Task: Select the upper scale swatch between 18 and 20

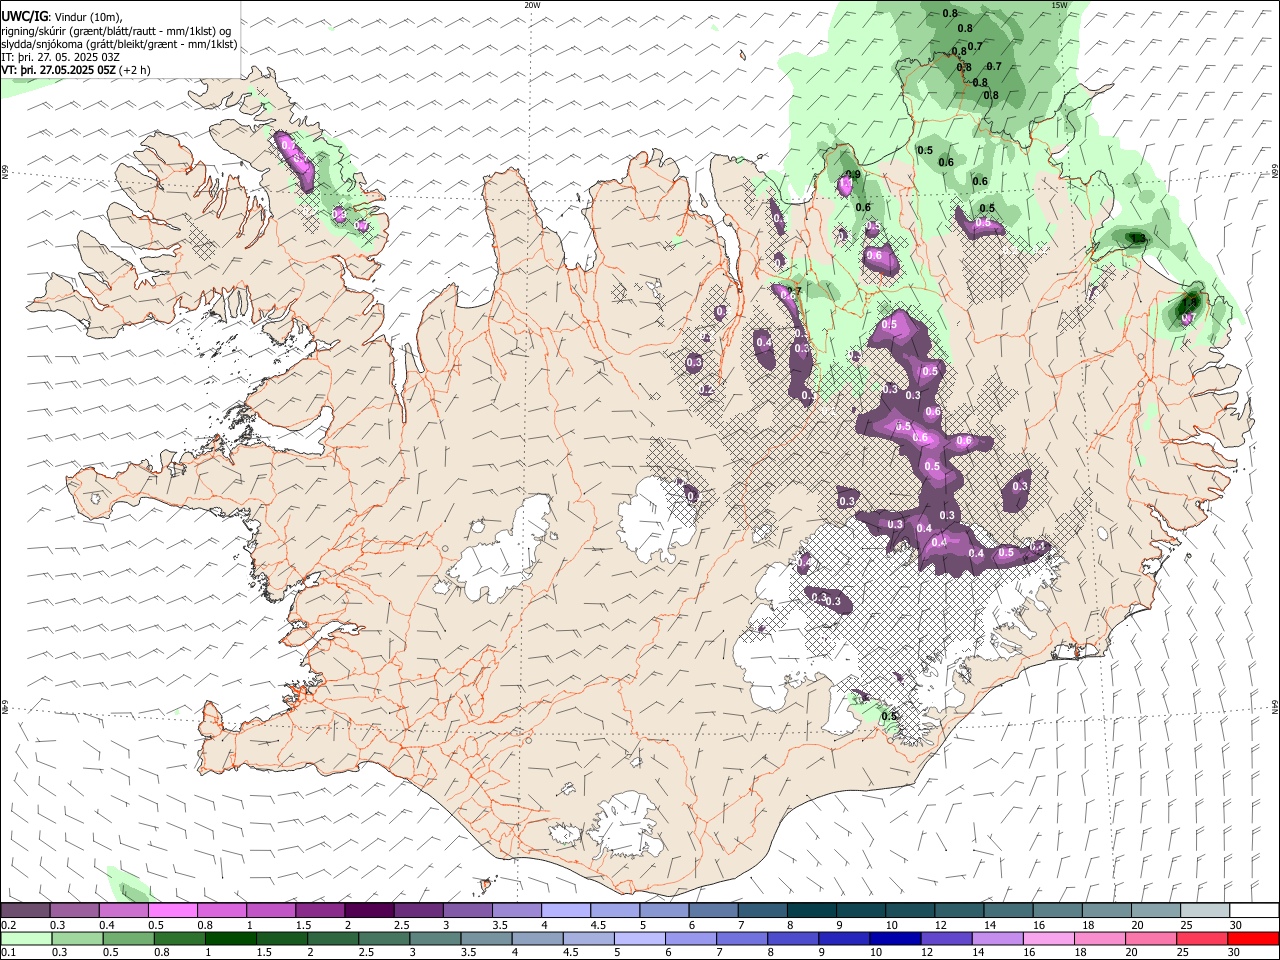Action: pos(1107,911)
